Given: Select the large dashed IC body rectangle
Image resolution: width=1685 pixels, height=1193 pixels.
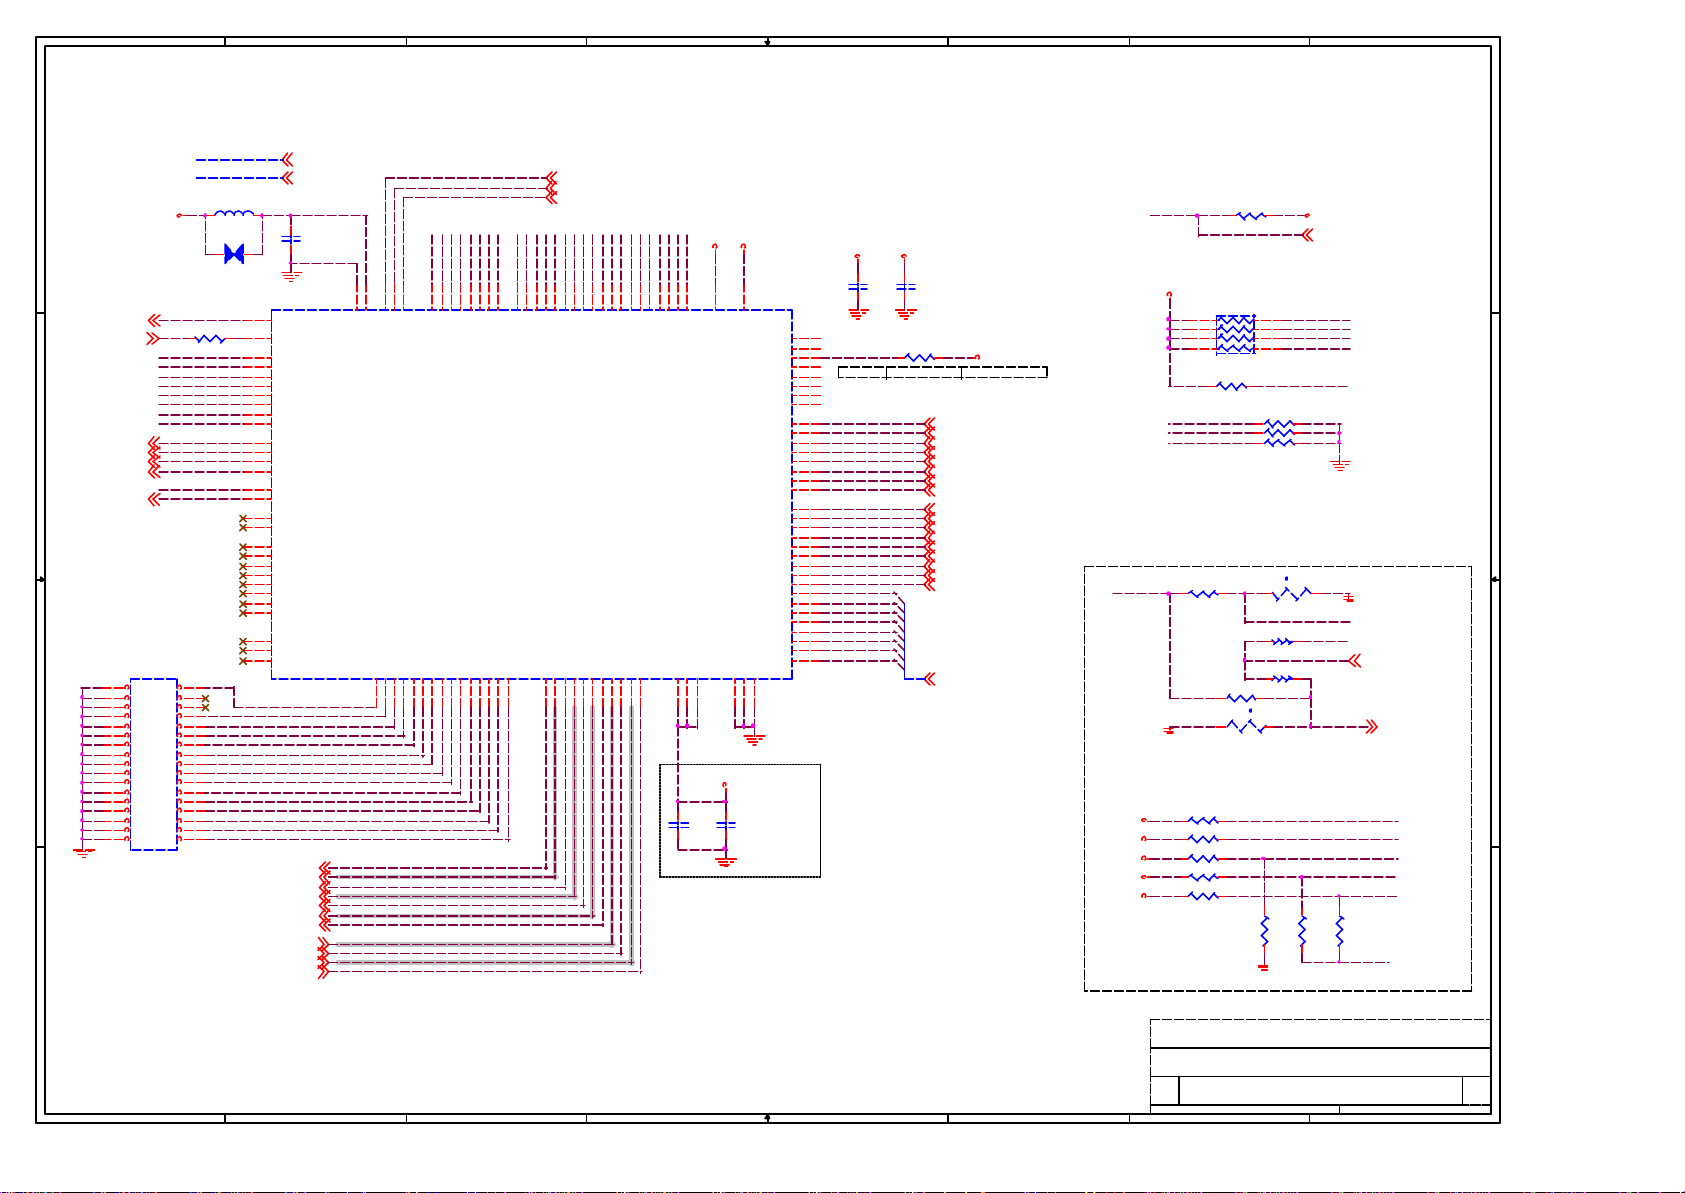Looking at the screenshot, I should [532, 494].
